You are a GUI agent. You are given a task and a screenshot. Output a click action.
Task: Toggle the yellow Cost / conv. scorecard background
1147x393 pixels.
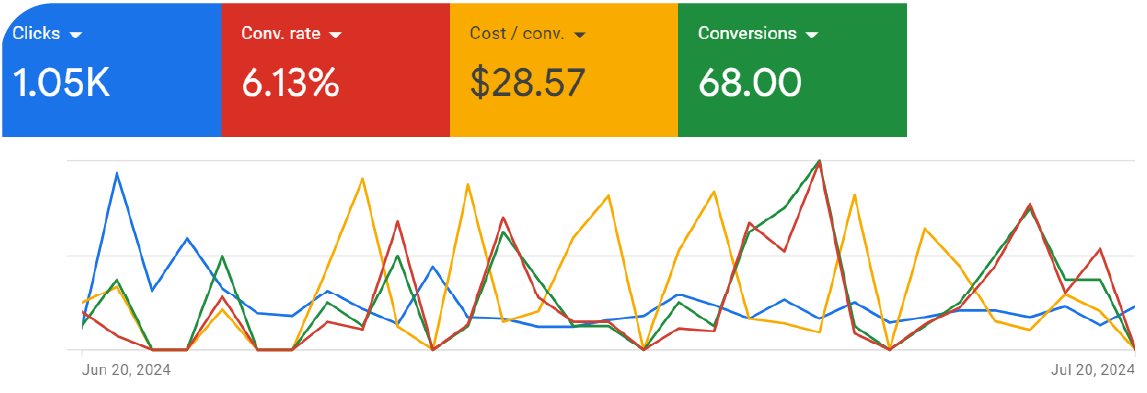click(564, 70)
